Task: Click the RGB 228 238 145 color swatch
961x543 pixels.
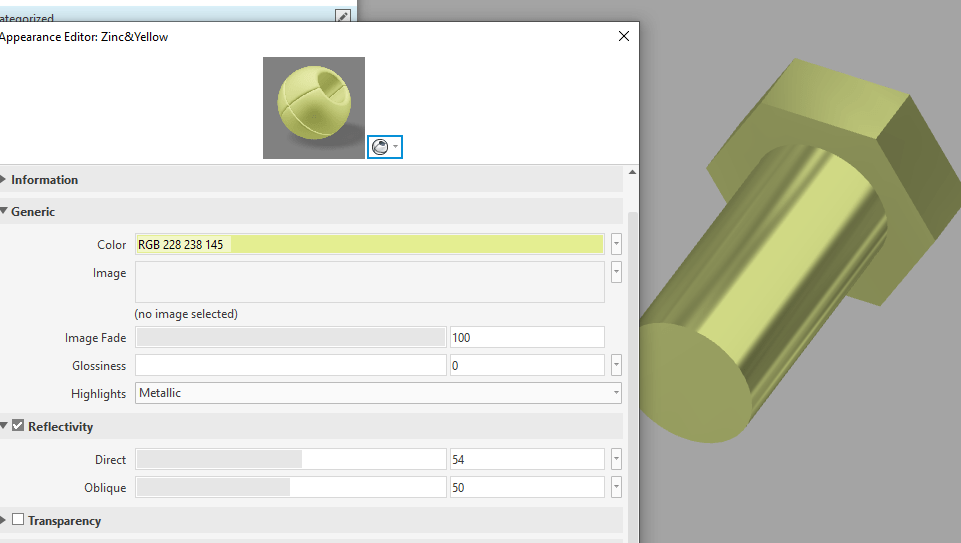Action: pyautogui.click(x=370, y=245)
